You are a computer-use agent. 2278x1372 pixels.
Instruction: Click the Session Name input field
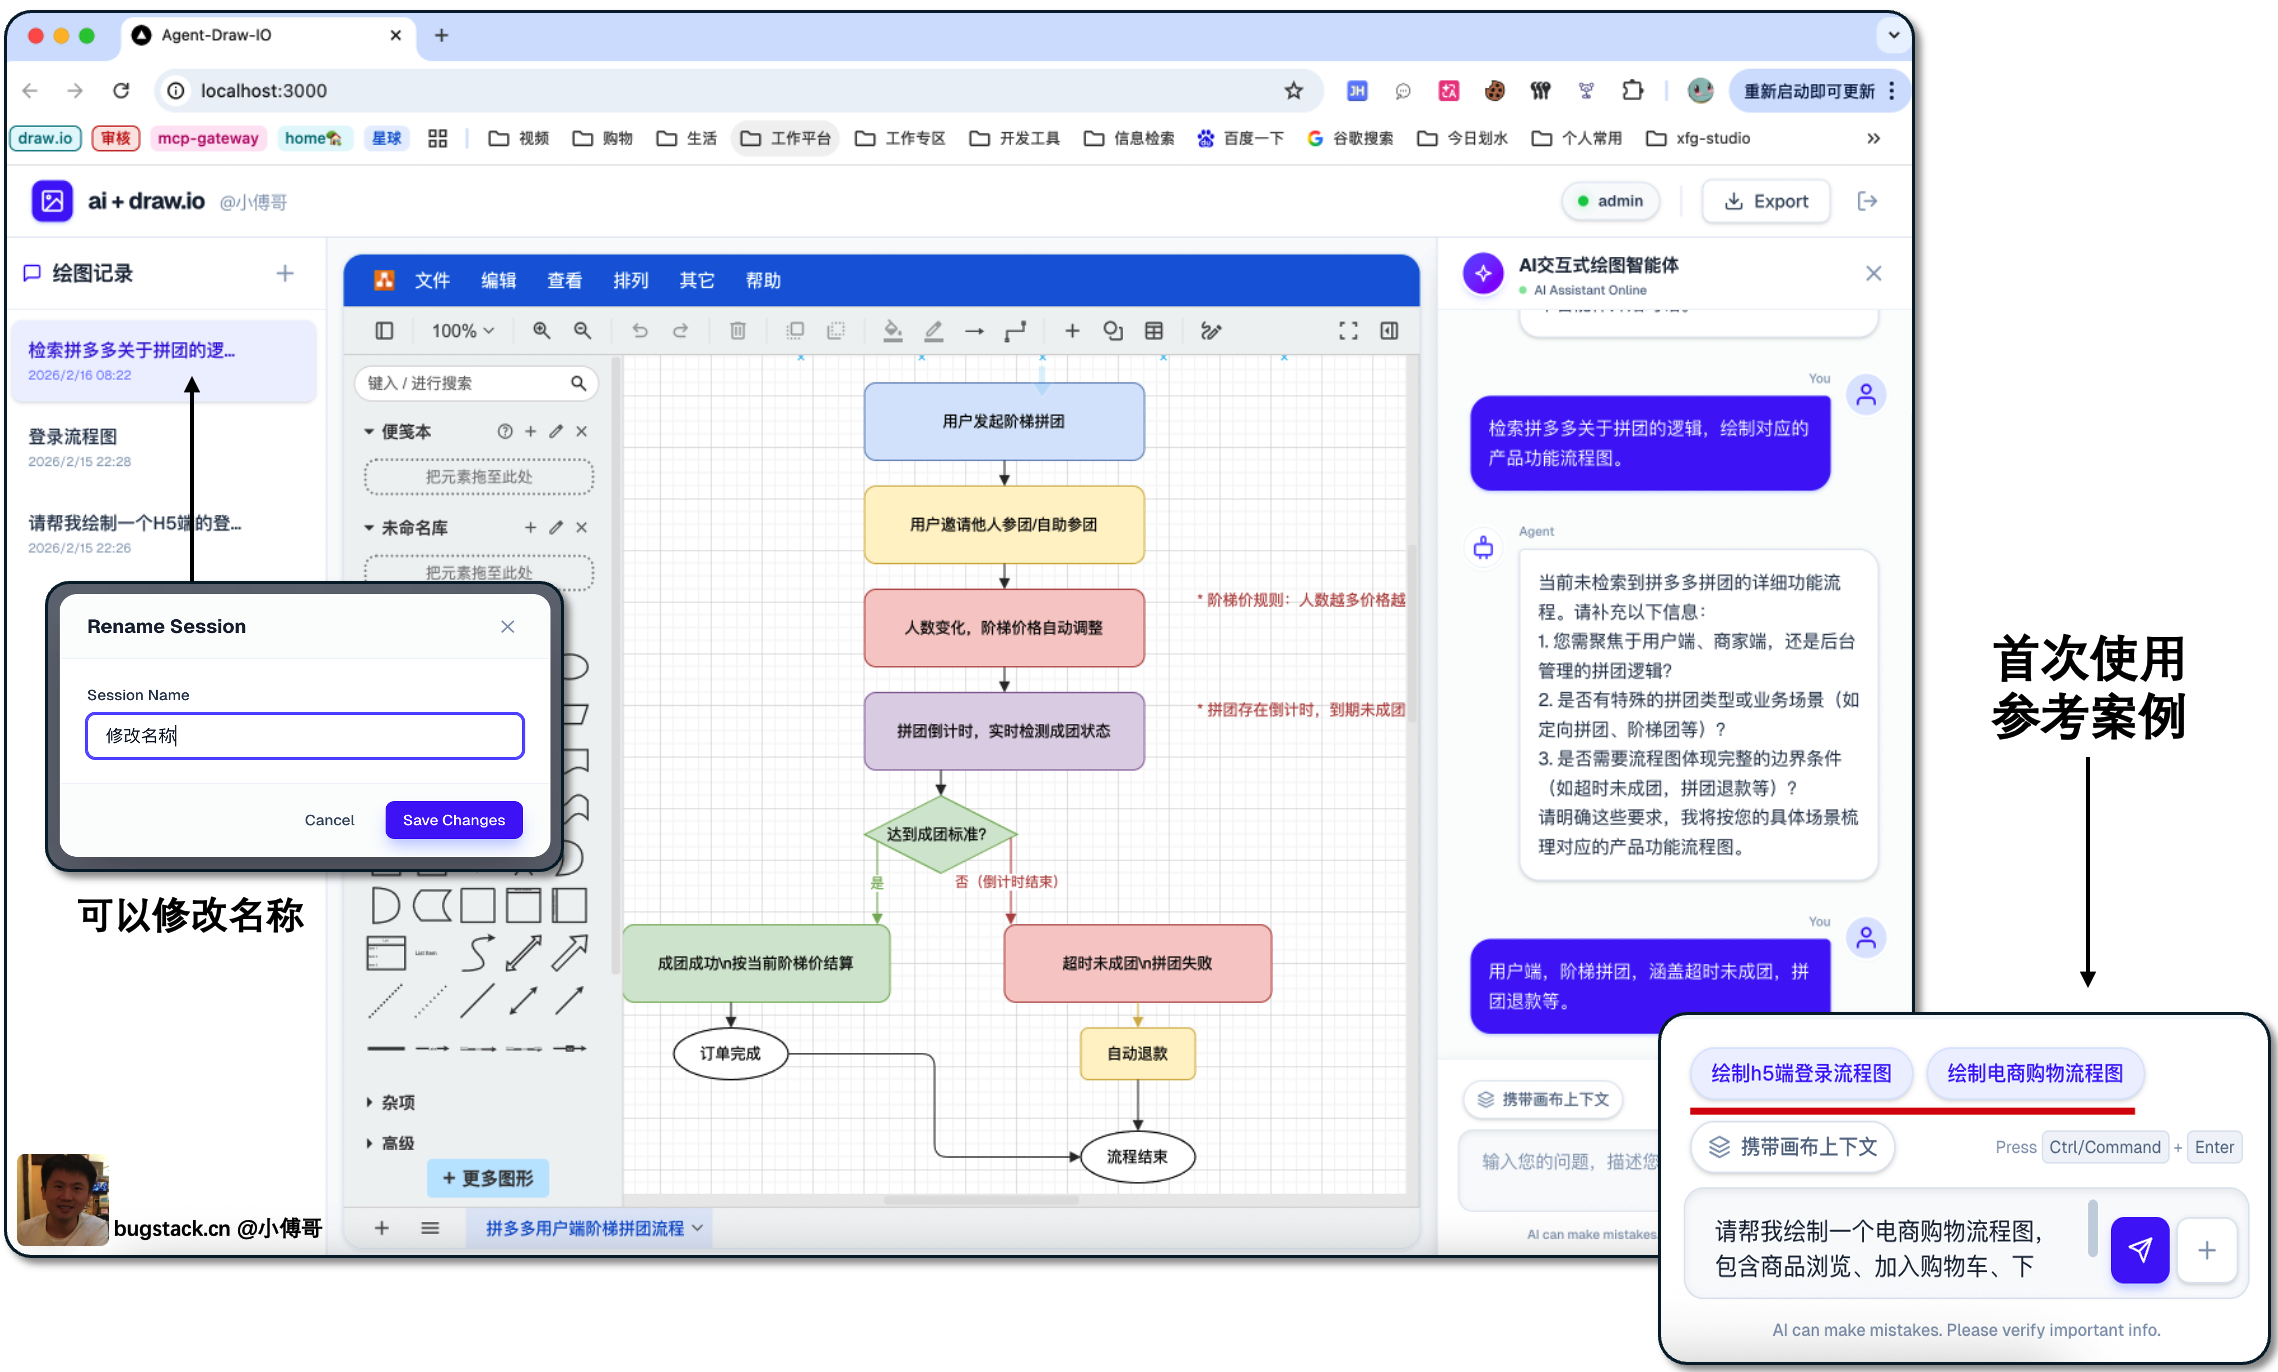pyautogui.click(x=305, y=736)
